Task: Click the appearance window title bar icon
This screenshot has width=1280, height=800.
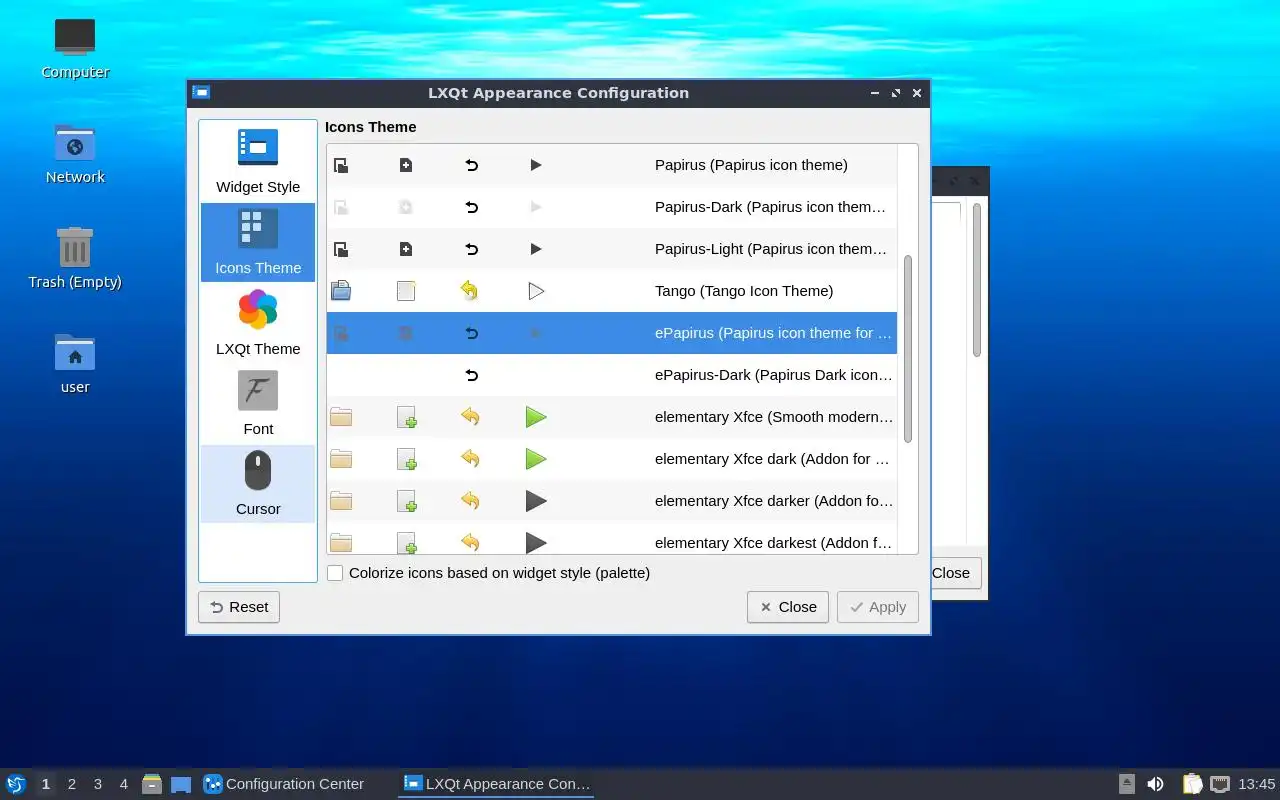Action: tap(201, 93)
